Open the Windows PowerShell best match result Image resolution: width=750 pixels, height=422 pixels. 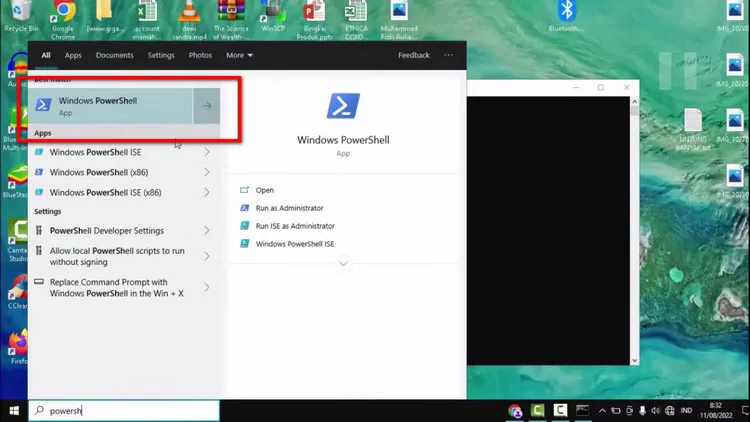click(110, 106)
